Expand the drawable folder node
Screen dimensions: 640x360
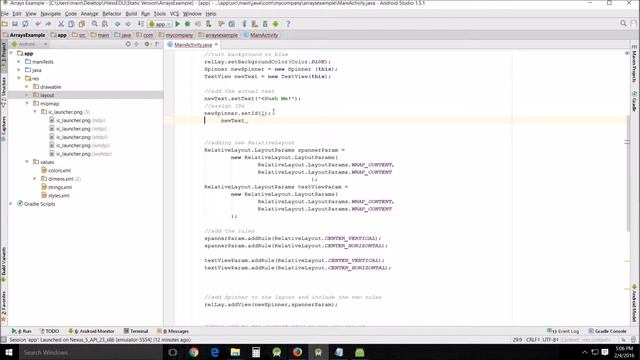(27, 87)
